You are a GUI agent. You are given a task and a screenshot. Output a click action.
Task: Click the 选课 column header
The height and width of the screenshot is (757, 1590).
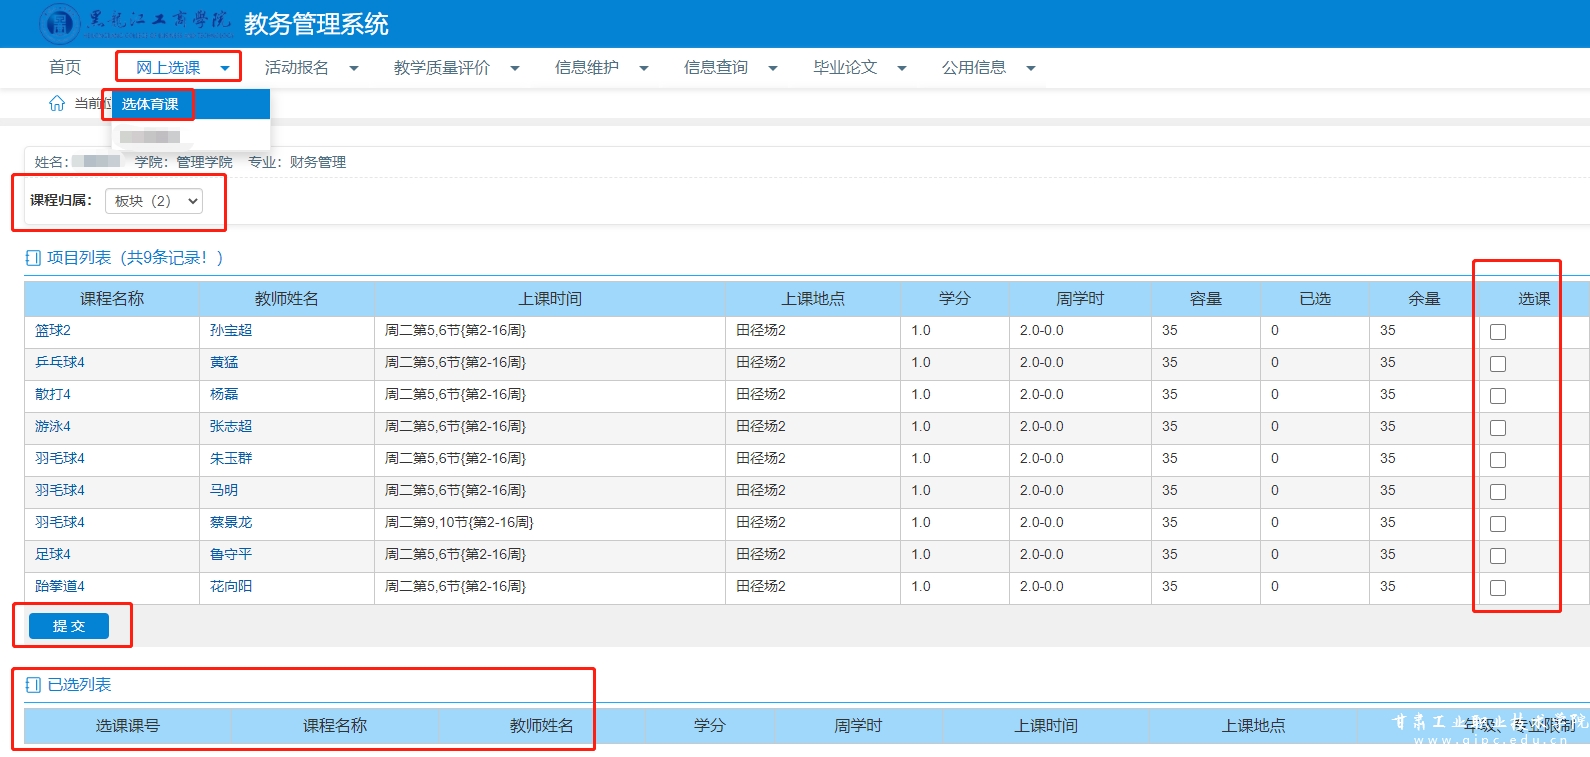tap(1533, 298)
